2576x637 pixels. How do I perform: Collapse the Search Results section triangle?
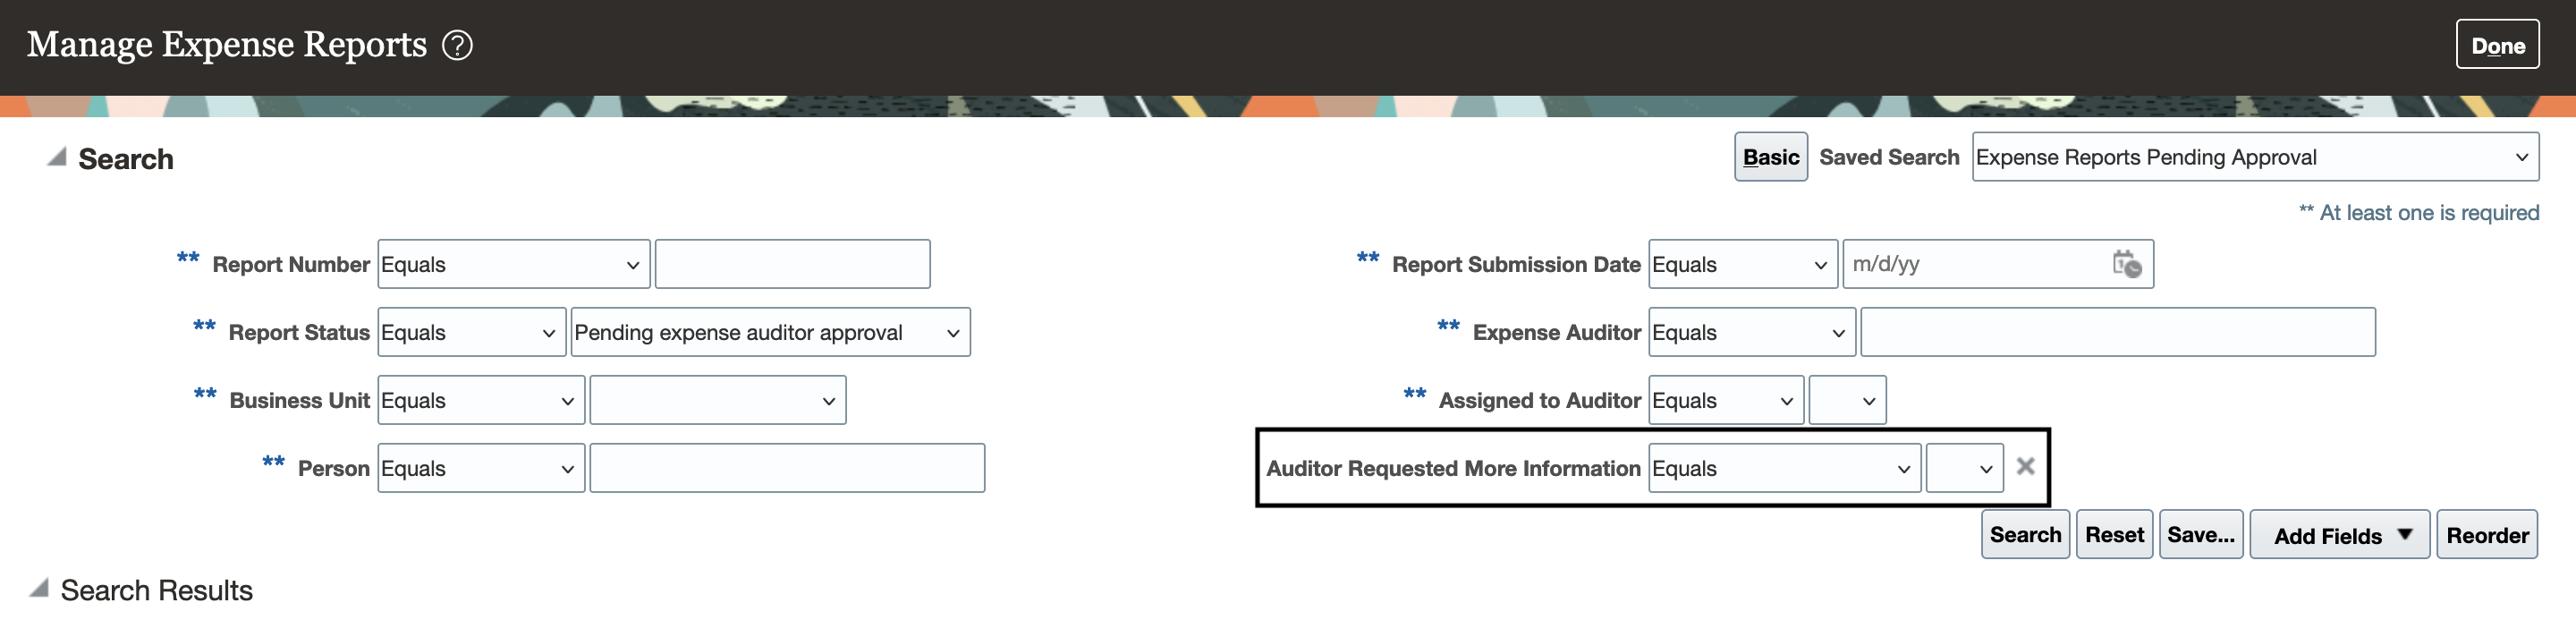point(39,588)
